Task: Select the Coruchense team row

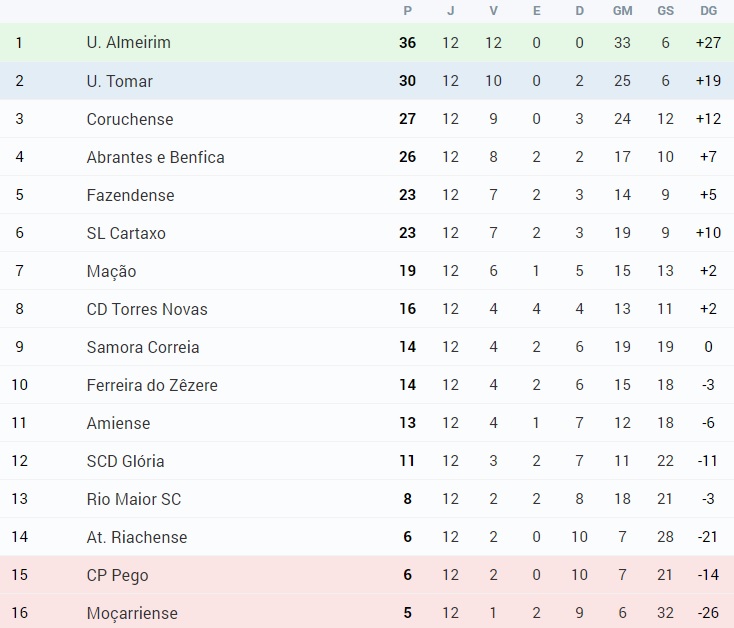Action: point(367,119)
